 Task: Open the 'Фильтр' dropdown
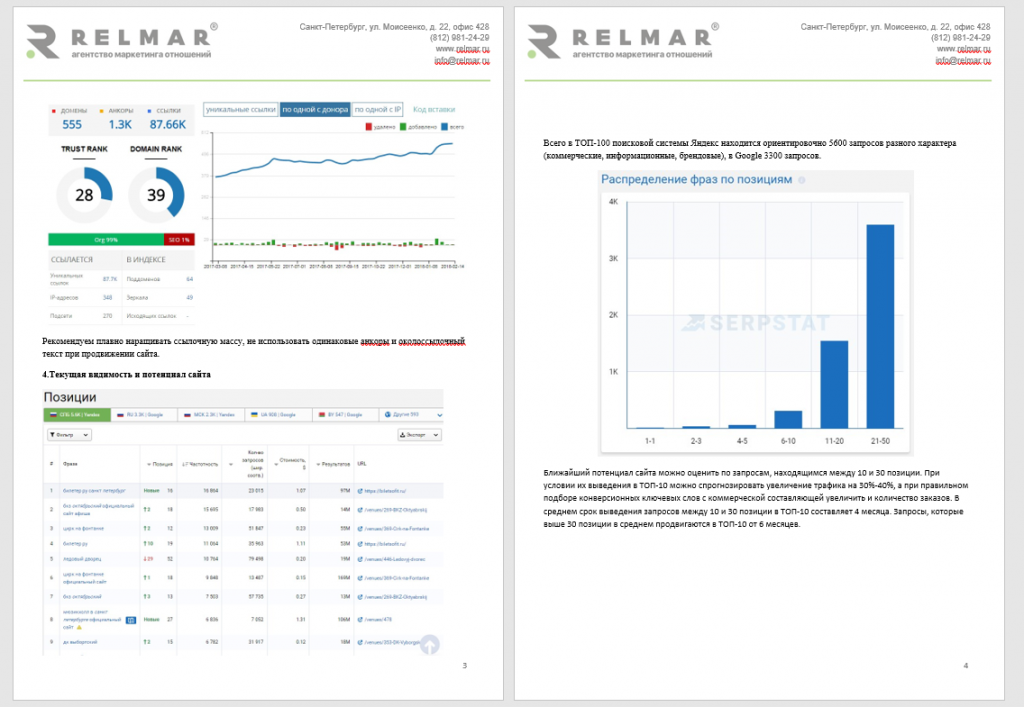pos(69,435)
